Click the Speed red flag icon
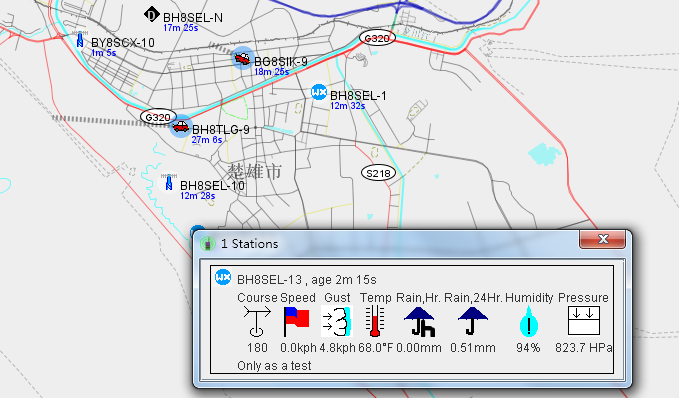This screenshot has width=679, height=398. tap(296, 321)
